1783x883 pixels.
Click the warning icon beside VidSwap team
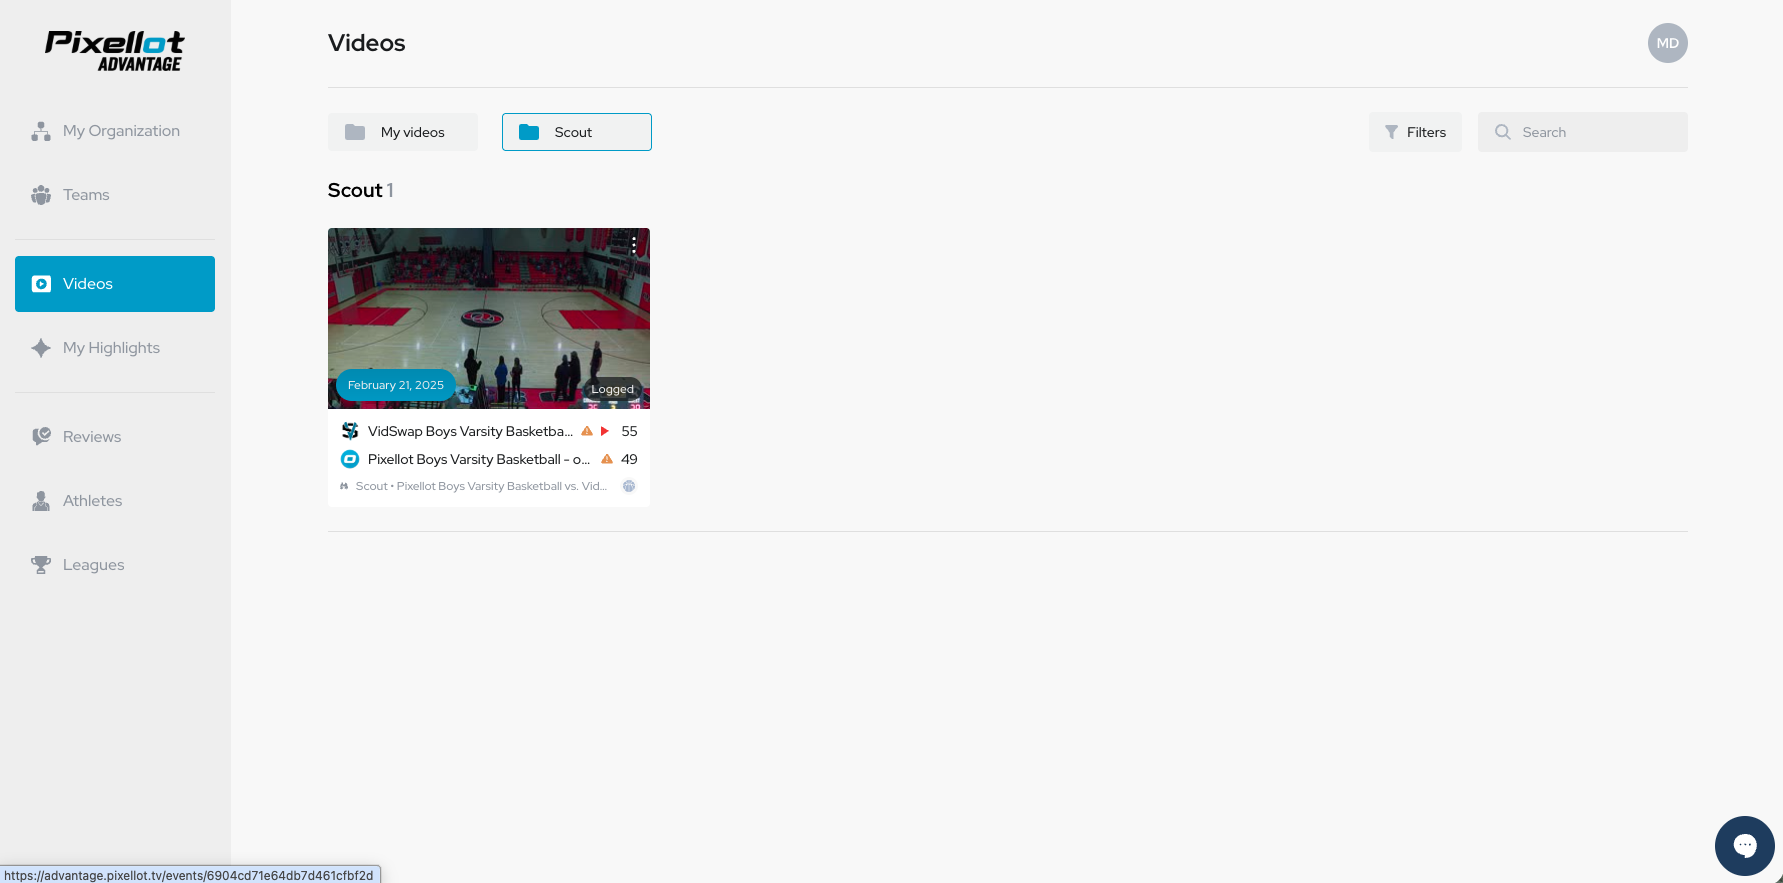tap(587, 431)
